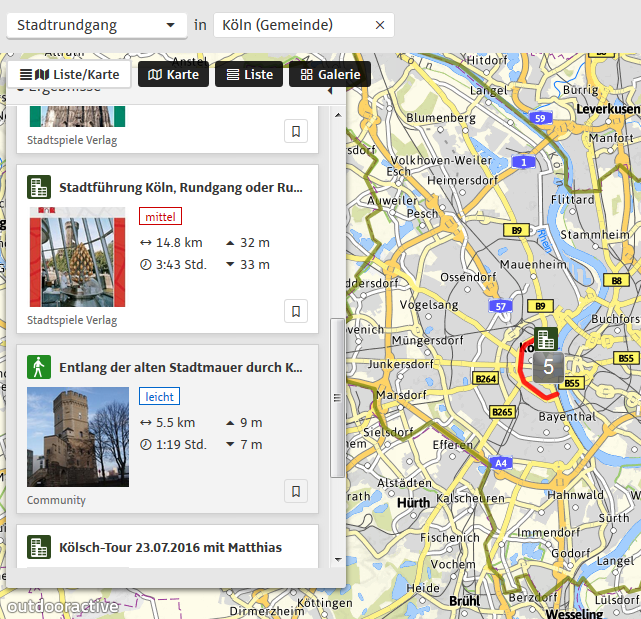Viewport: 641px width, 619px height.
Task: Switch to Liste/Karte view
Action: click(69, 74)
